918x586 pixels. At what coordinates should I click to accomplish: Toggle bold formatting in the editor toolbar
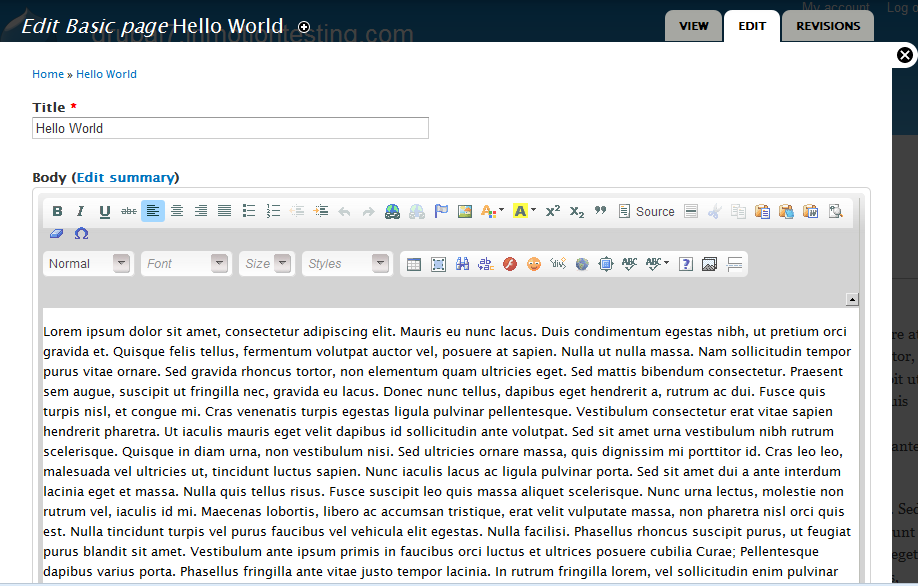(57, 211)
